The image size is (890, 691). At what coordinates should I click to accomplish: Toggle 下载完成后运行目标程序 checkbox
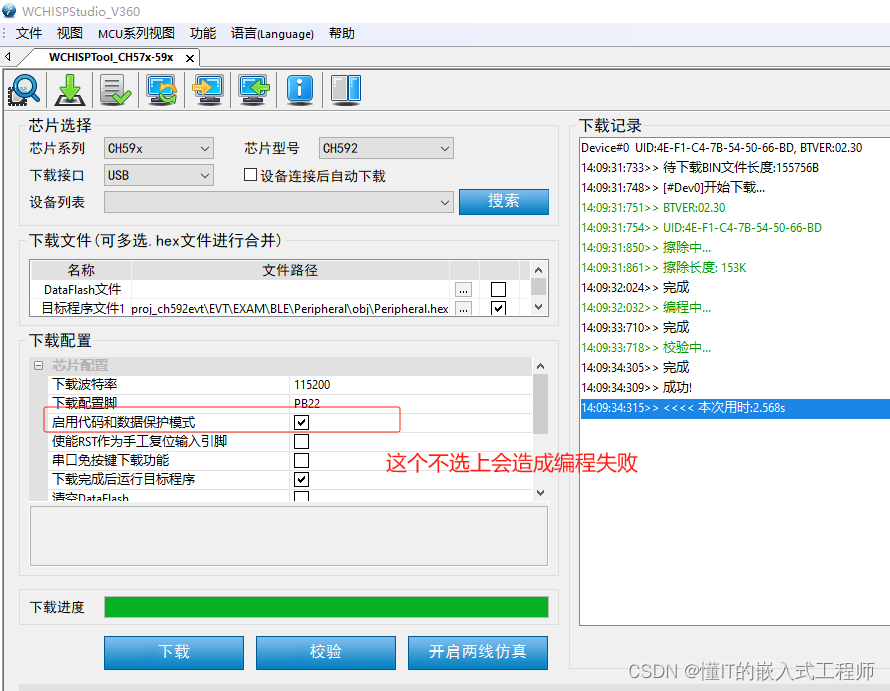(301, 479)
